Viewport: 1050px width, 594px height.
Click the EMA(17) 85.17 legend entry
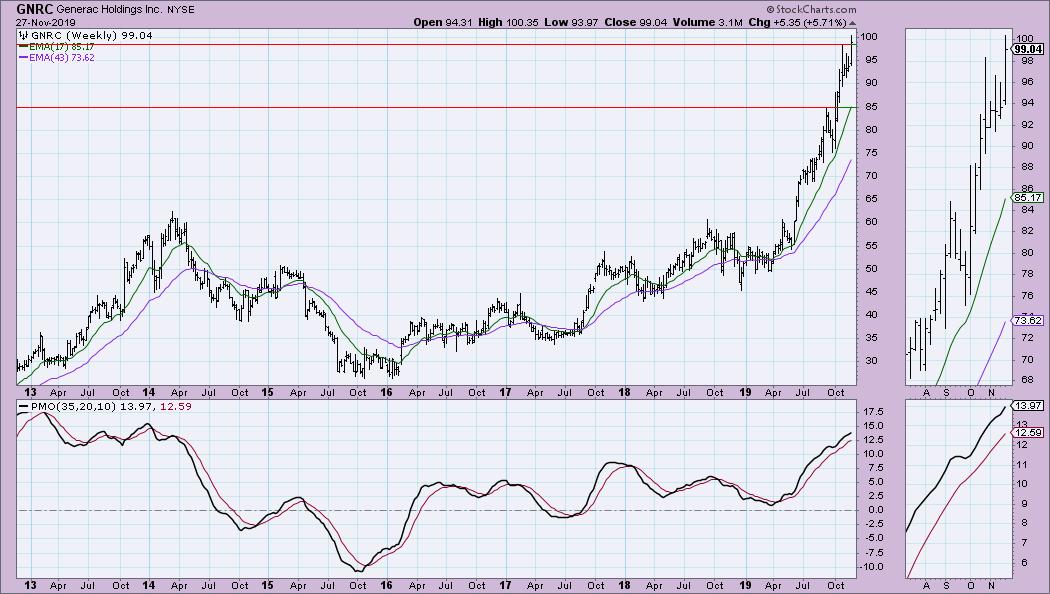tap(57, 47)
